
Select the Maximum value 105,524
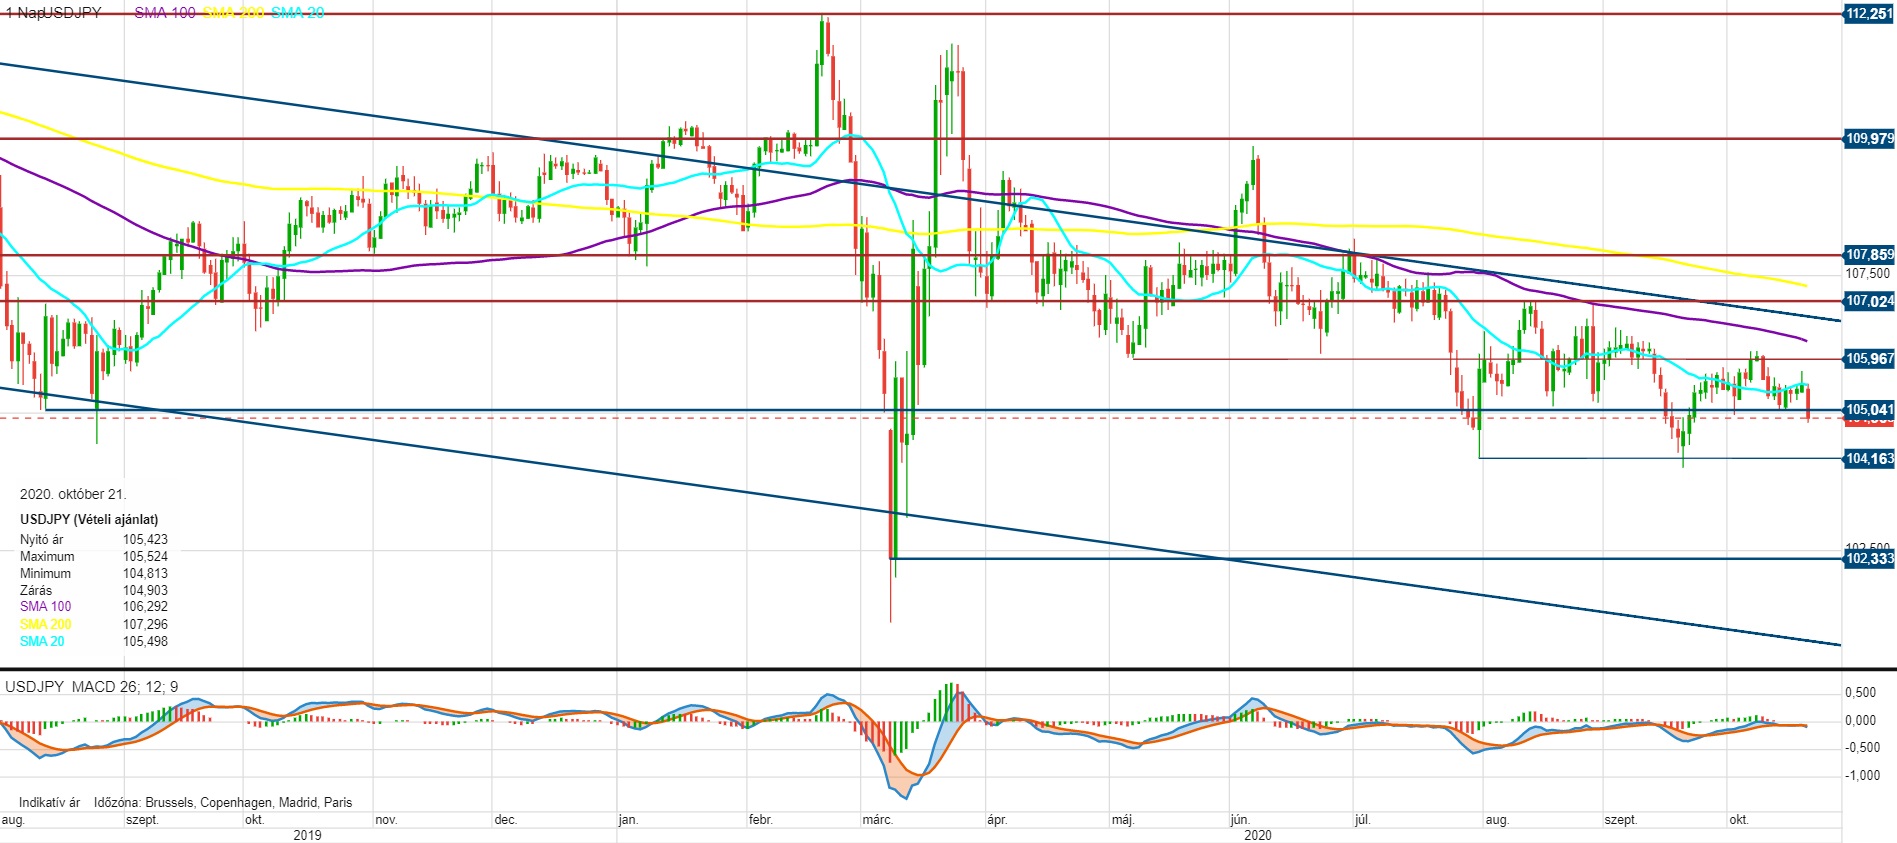(x=145, y=556)
